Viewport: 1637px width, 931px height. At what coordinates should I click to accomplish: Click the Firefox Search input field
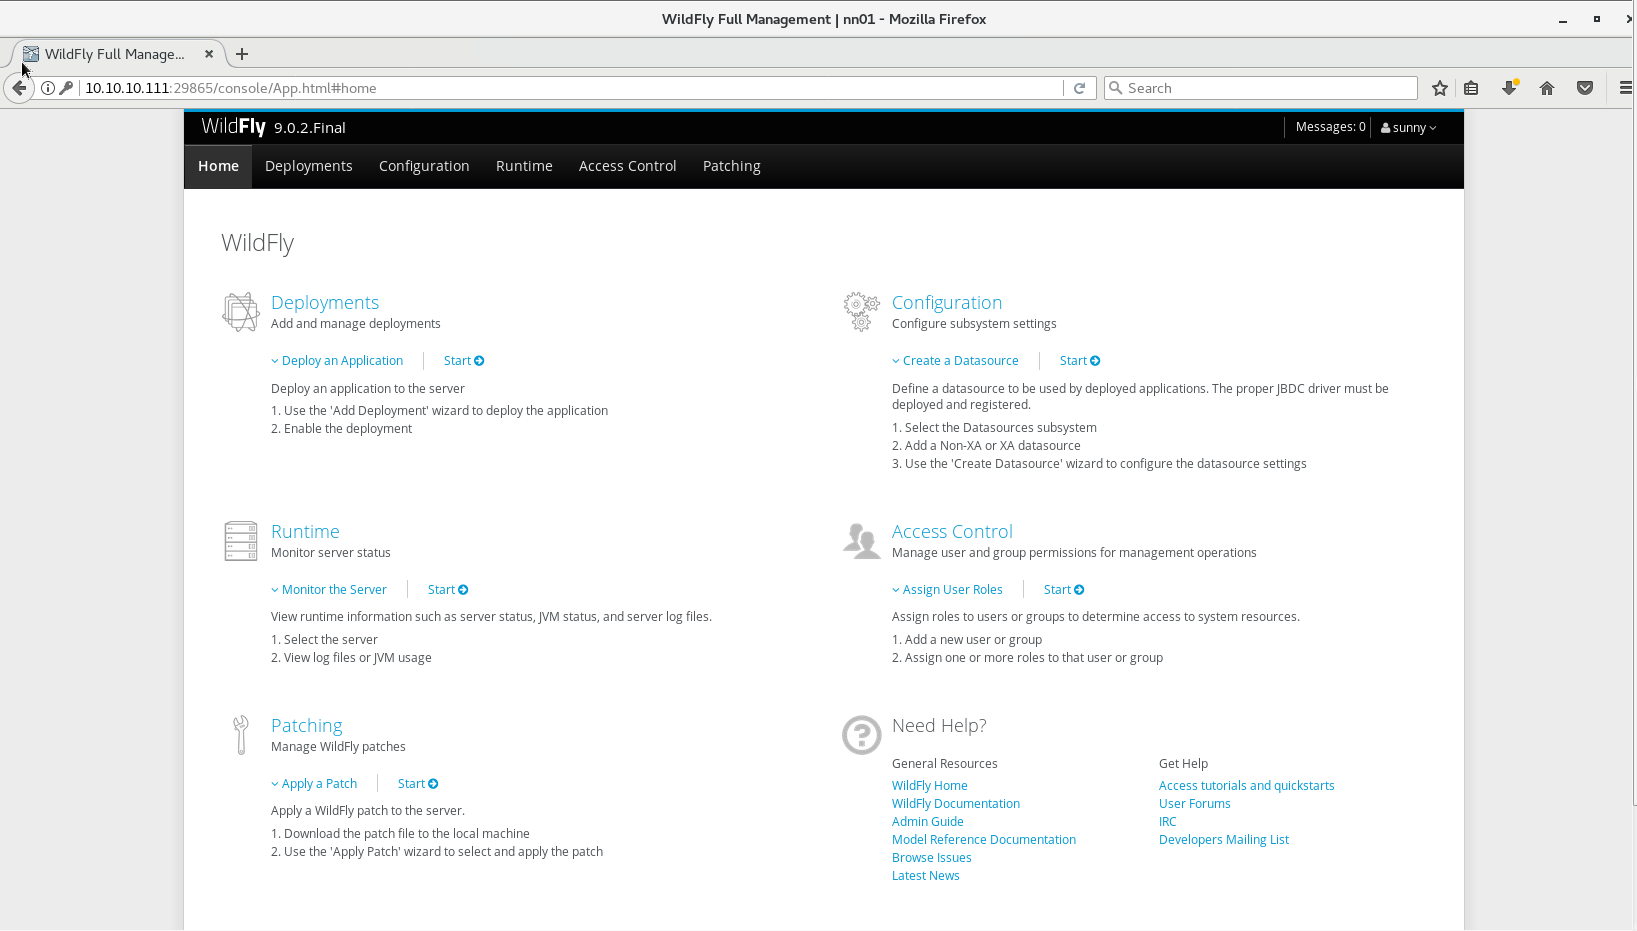(x=1261, y=88)
